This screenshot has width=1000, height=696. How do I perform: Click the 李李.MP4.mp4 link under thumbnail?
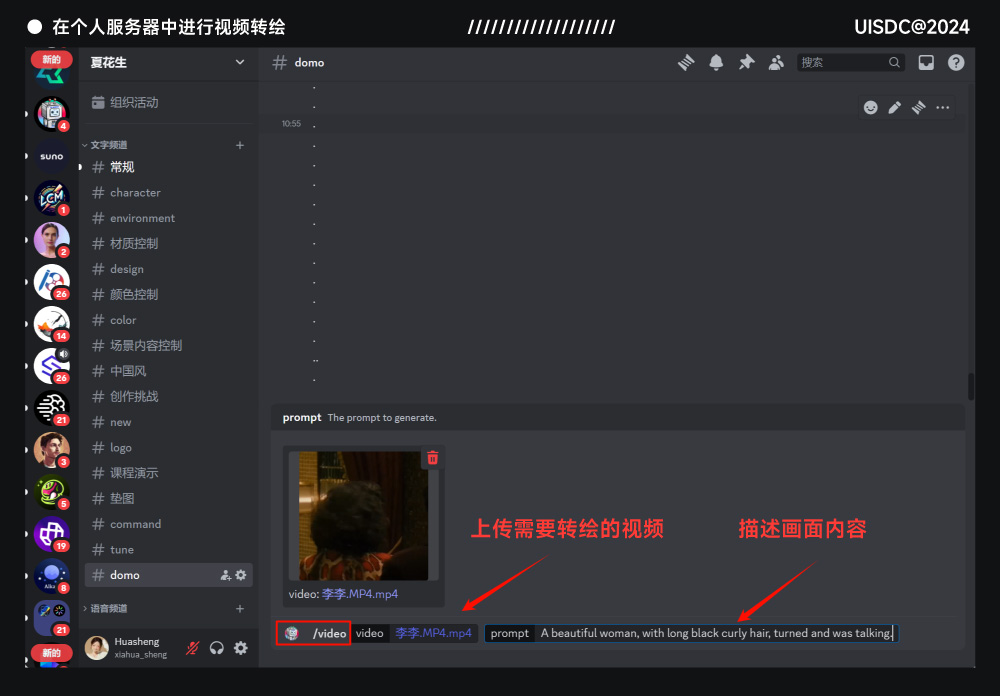360,594
